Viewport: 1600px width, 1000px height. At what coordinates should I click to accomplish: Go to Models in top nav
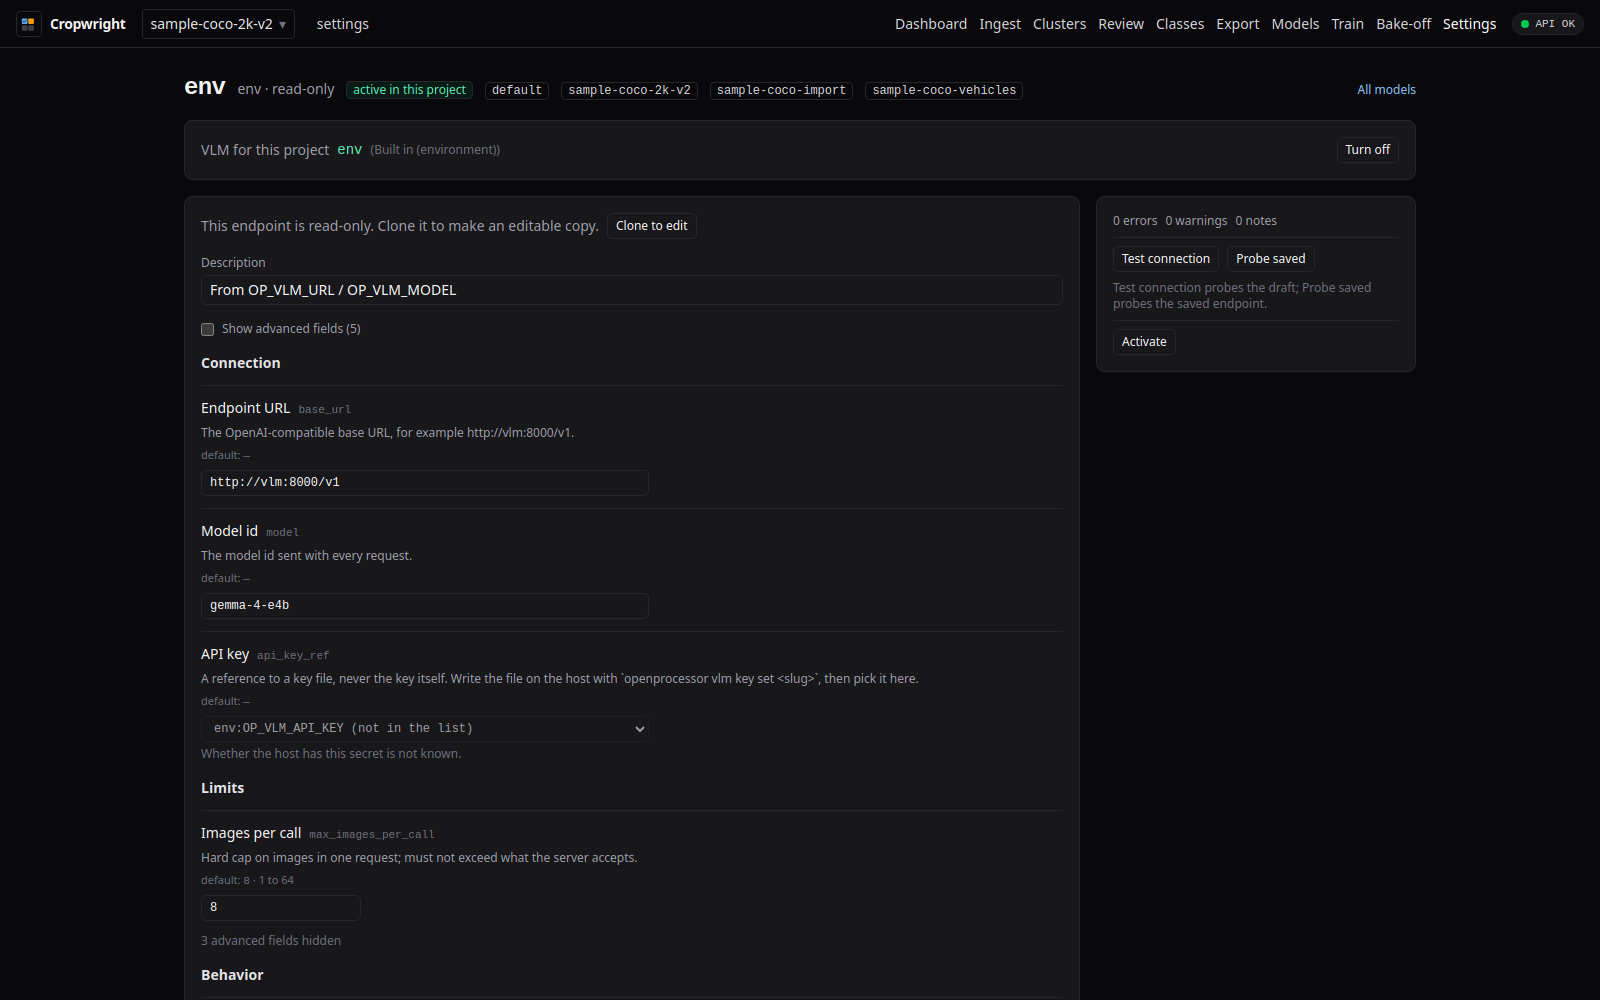coord(1295,24)
